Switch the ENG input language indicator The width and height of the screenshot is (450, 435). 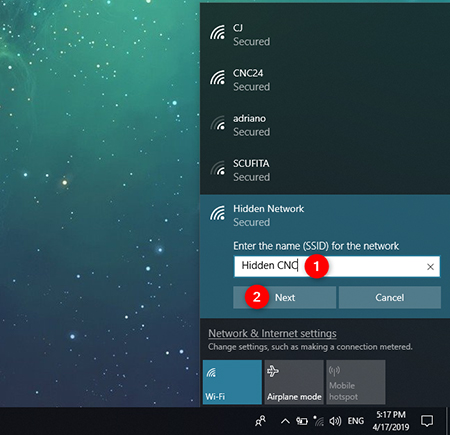tap(356, 421)
